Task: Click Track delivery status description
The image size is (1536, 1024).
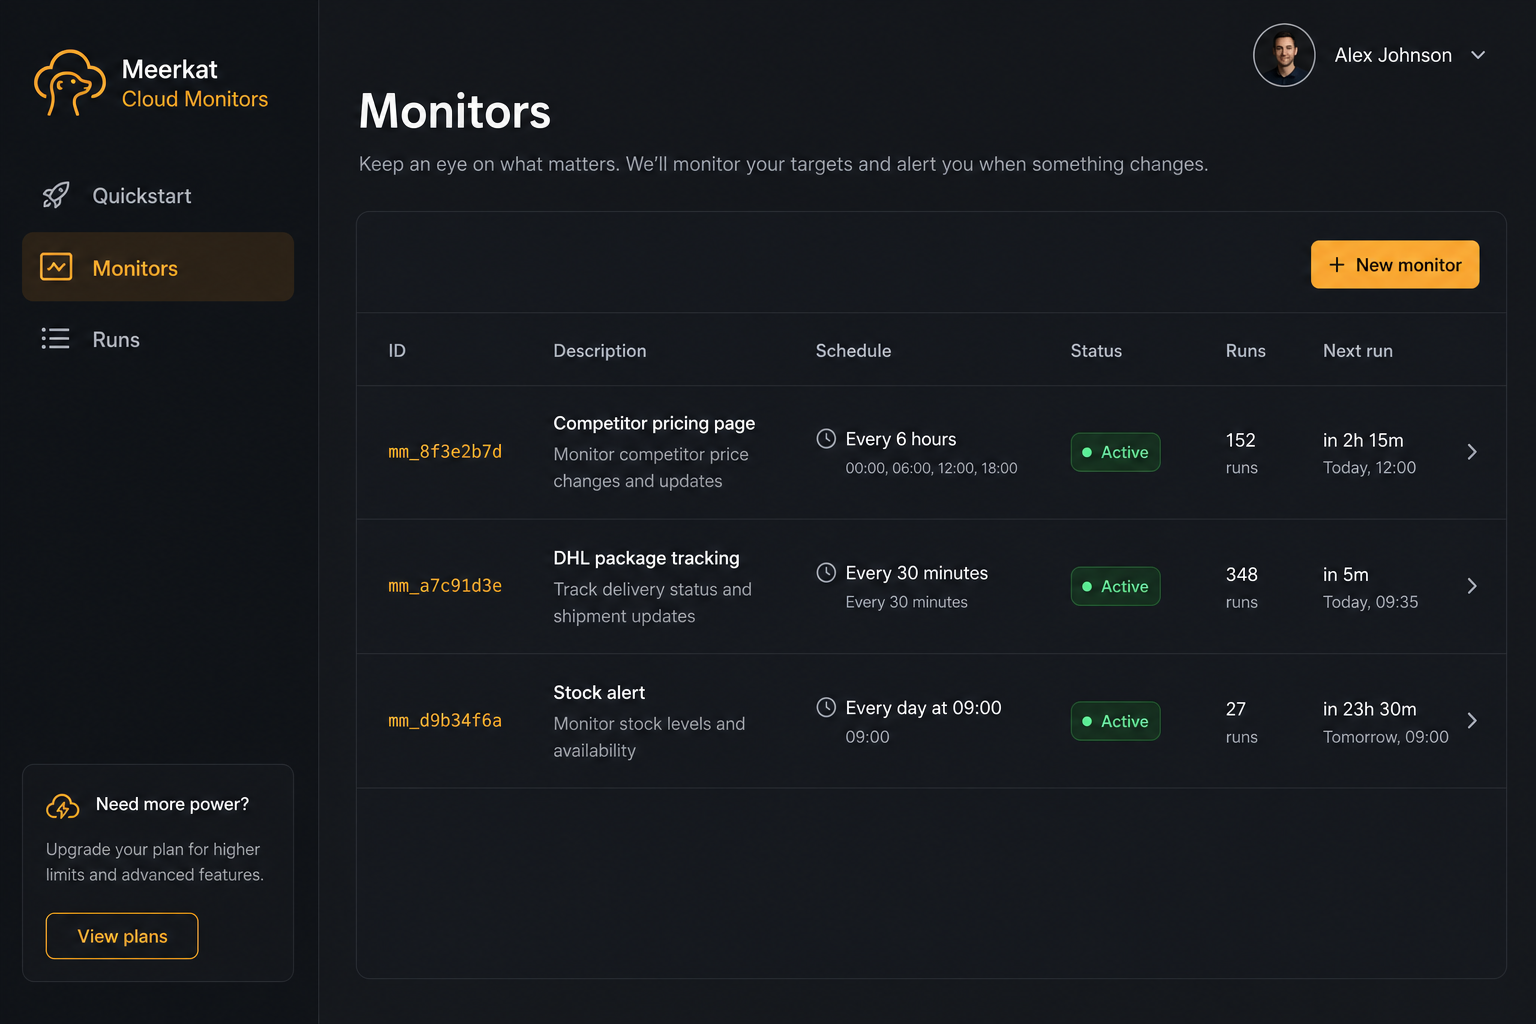Action: [652, 602]
